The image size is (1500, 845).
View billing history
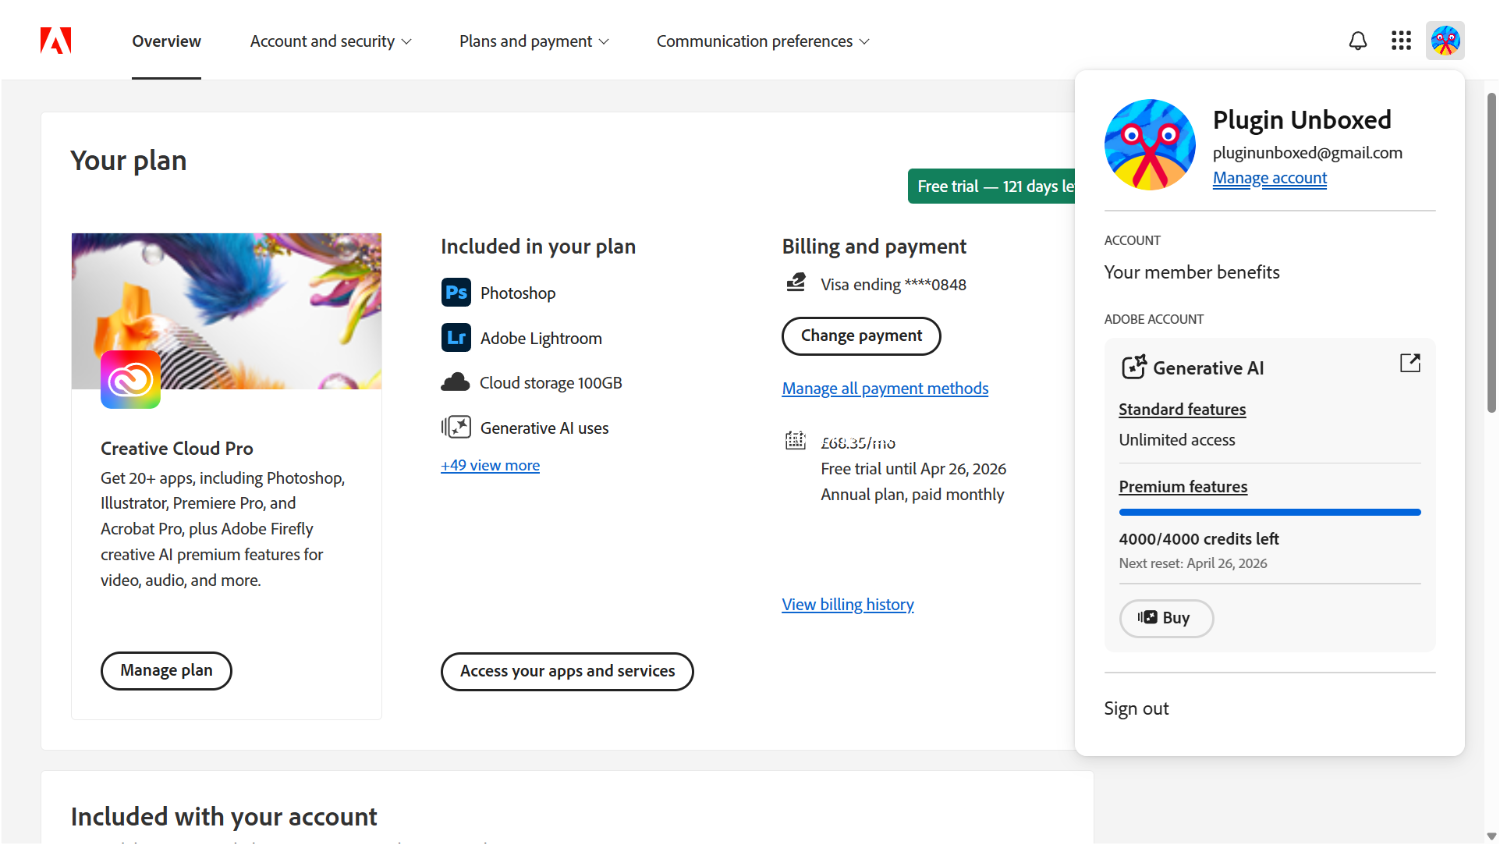847,604
